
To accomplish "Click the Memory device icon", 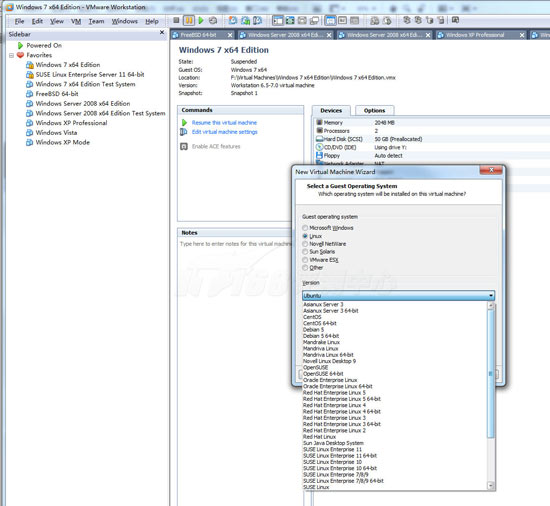I will click(319, 122).
